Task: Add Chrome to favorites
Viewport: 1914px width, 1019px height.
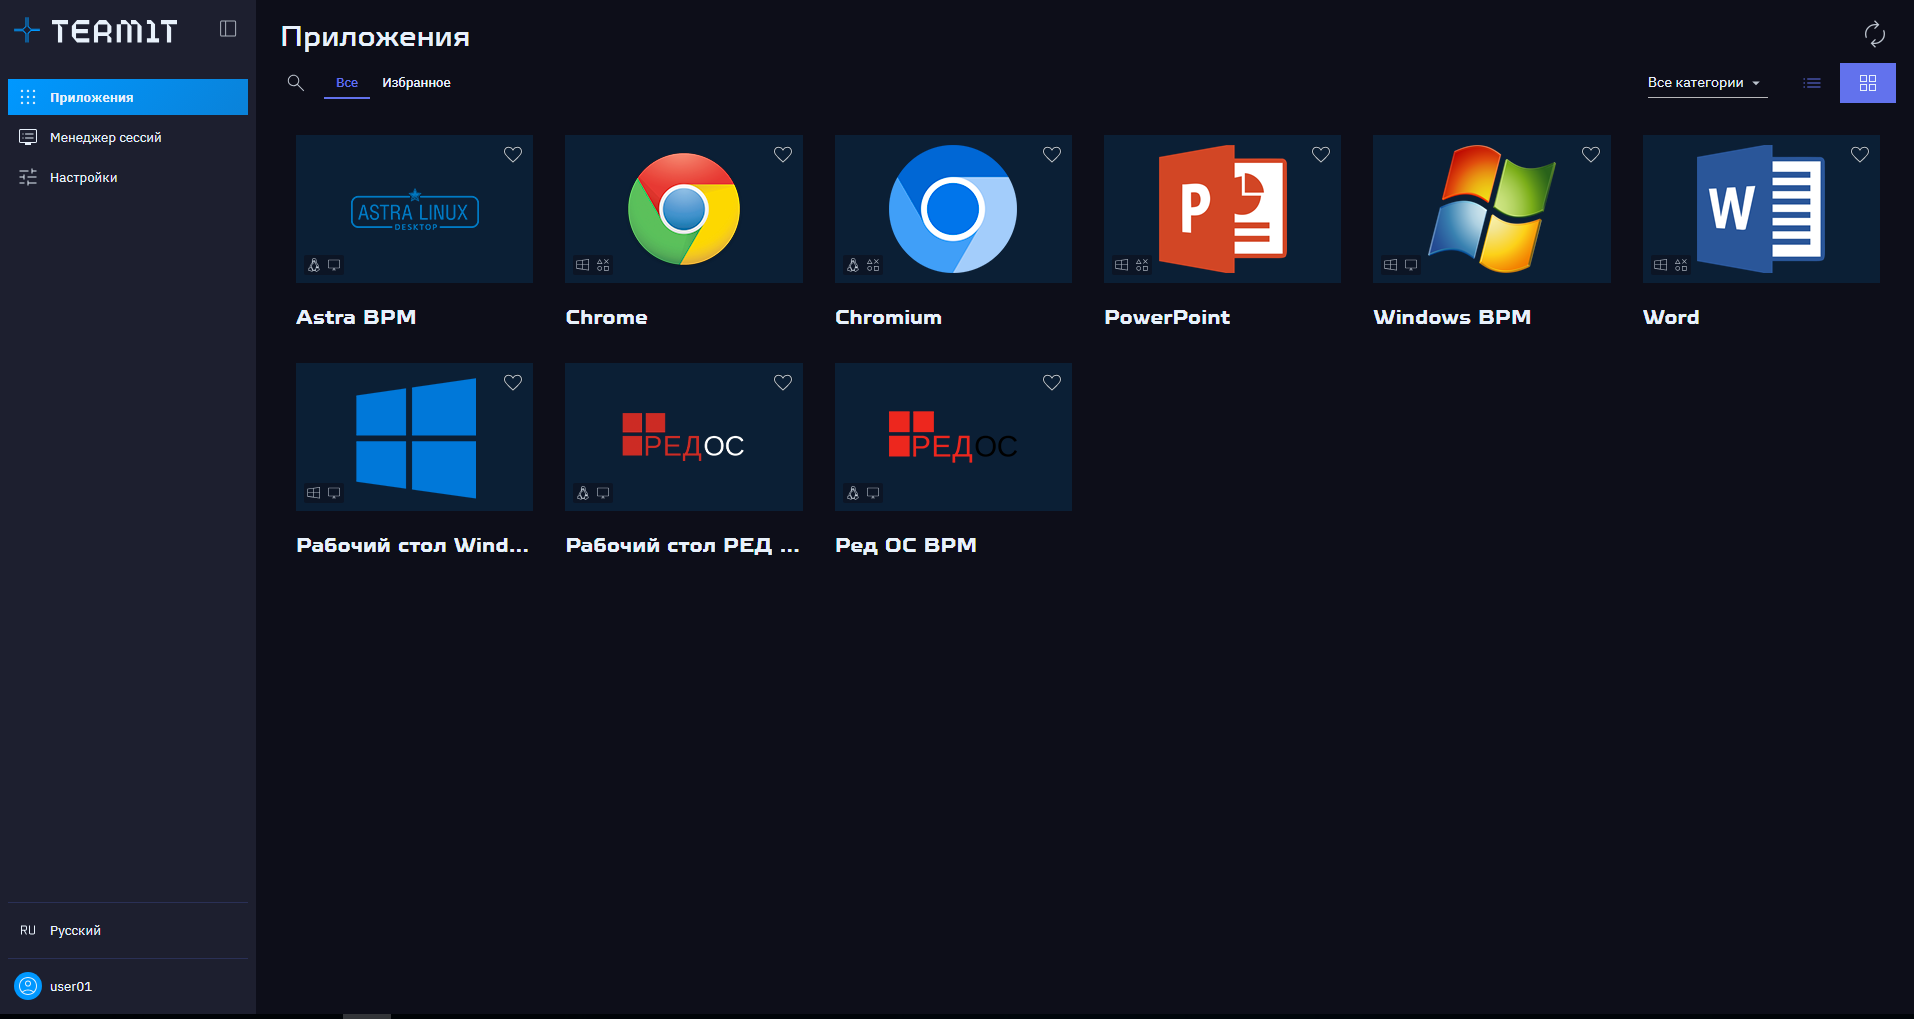Action: [783, 154]
